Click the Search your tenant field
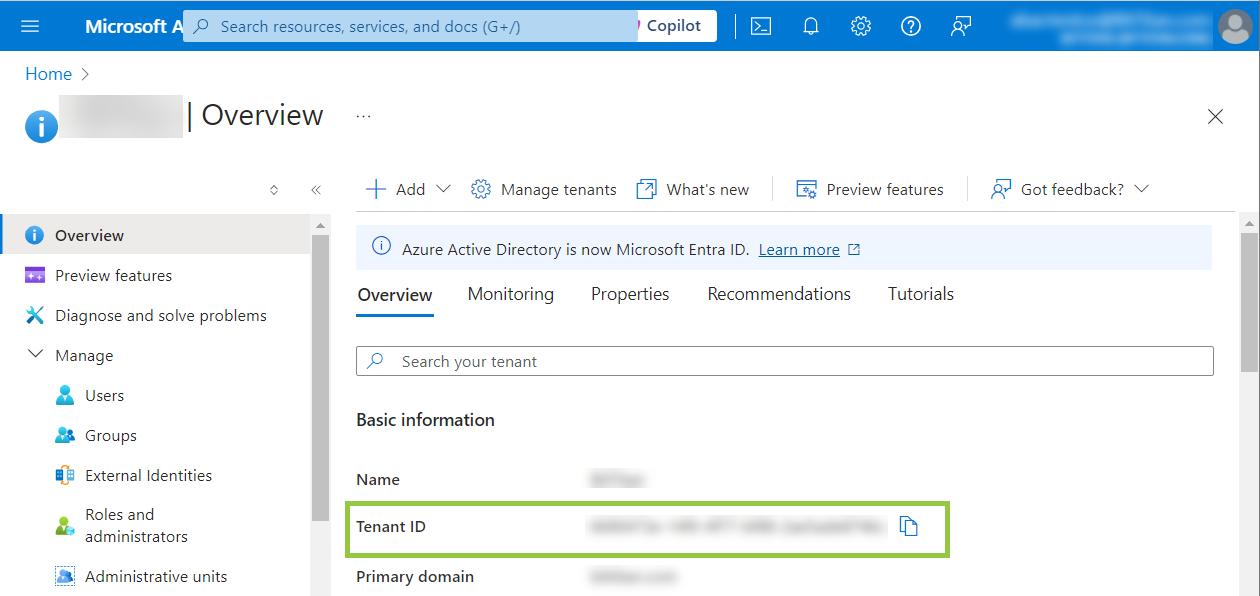The image size is (1260, 596). (x=785, y=361)
